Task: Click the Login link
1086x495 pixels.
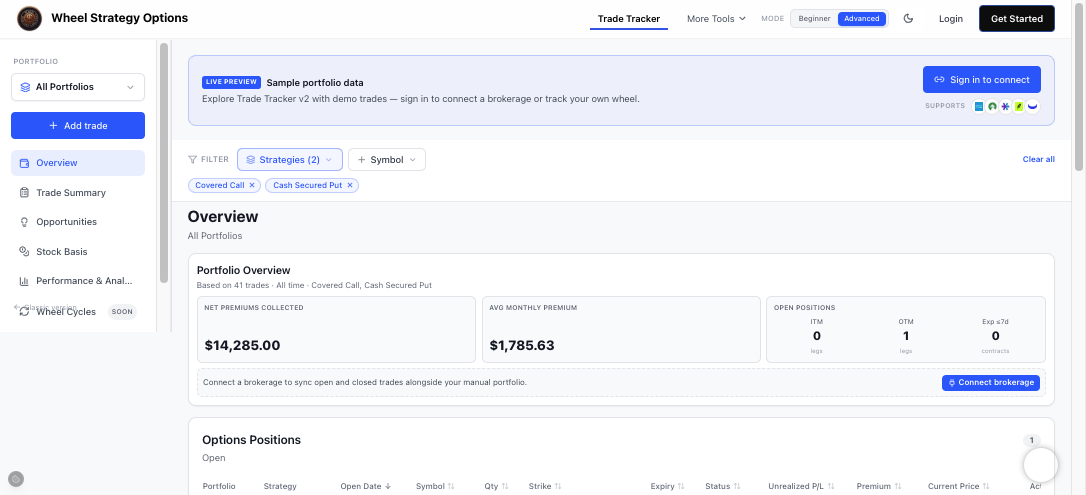Action: (x=951, y=19)
